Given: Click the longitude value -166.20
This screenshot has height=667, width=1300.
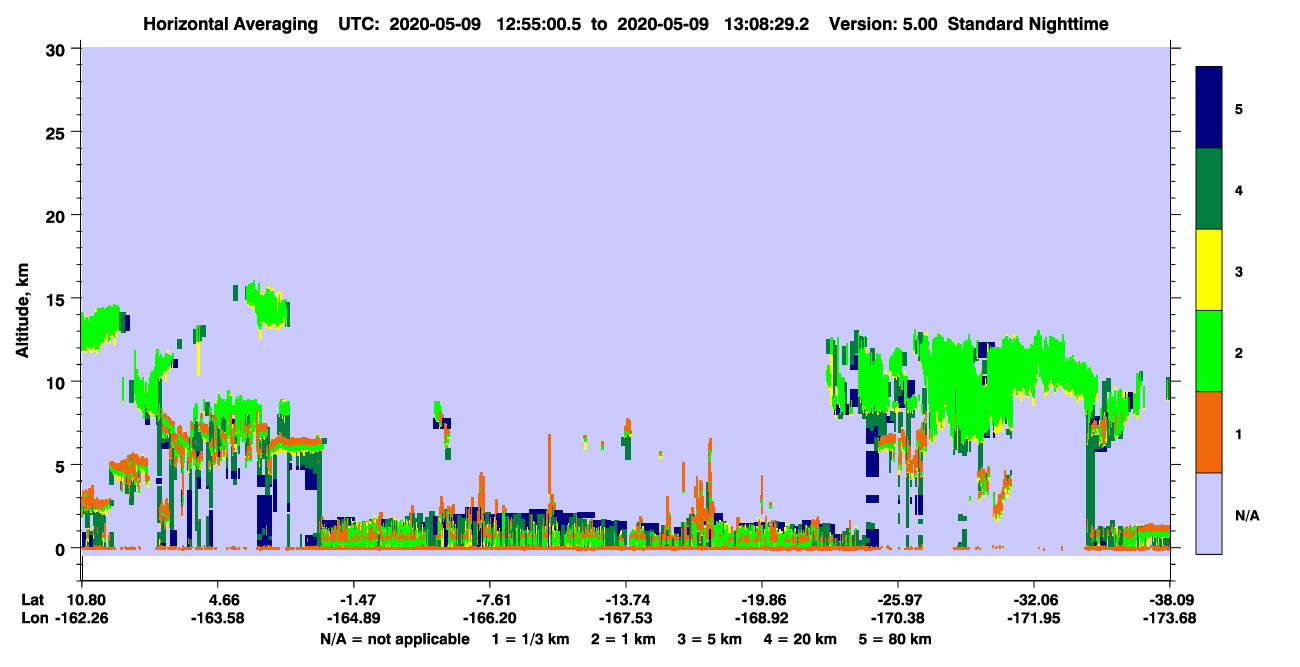Looking at the screenshot, I should [491, 618].
